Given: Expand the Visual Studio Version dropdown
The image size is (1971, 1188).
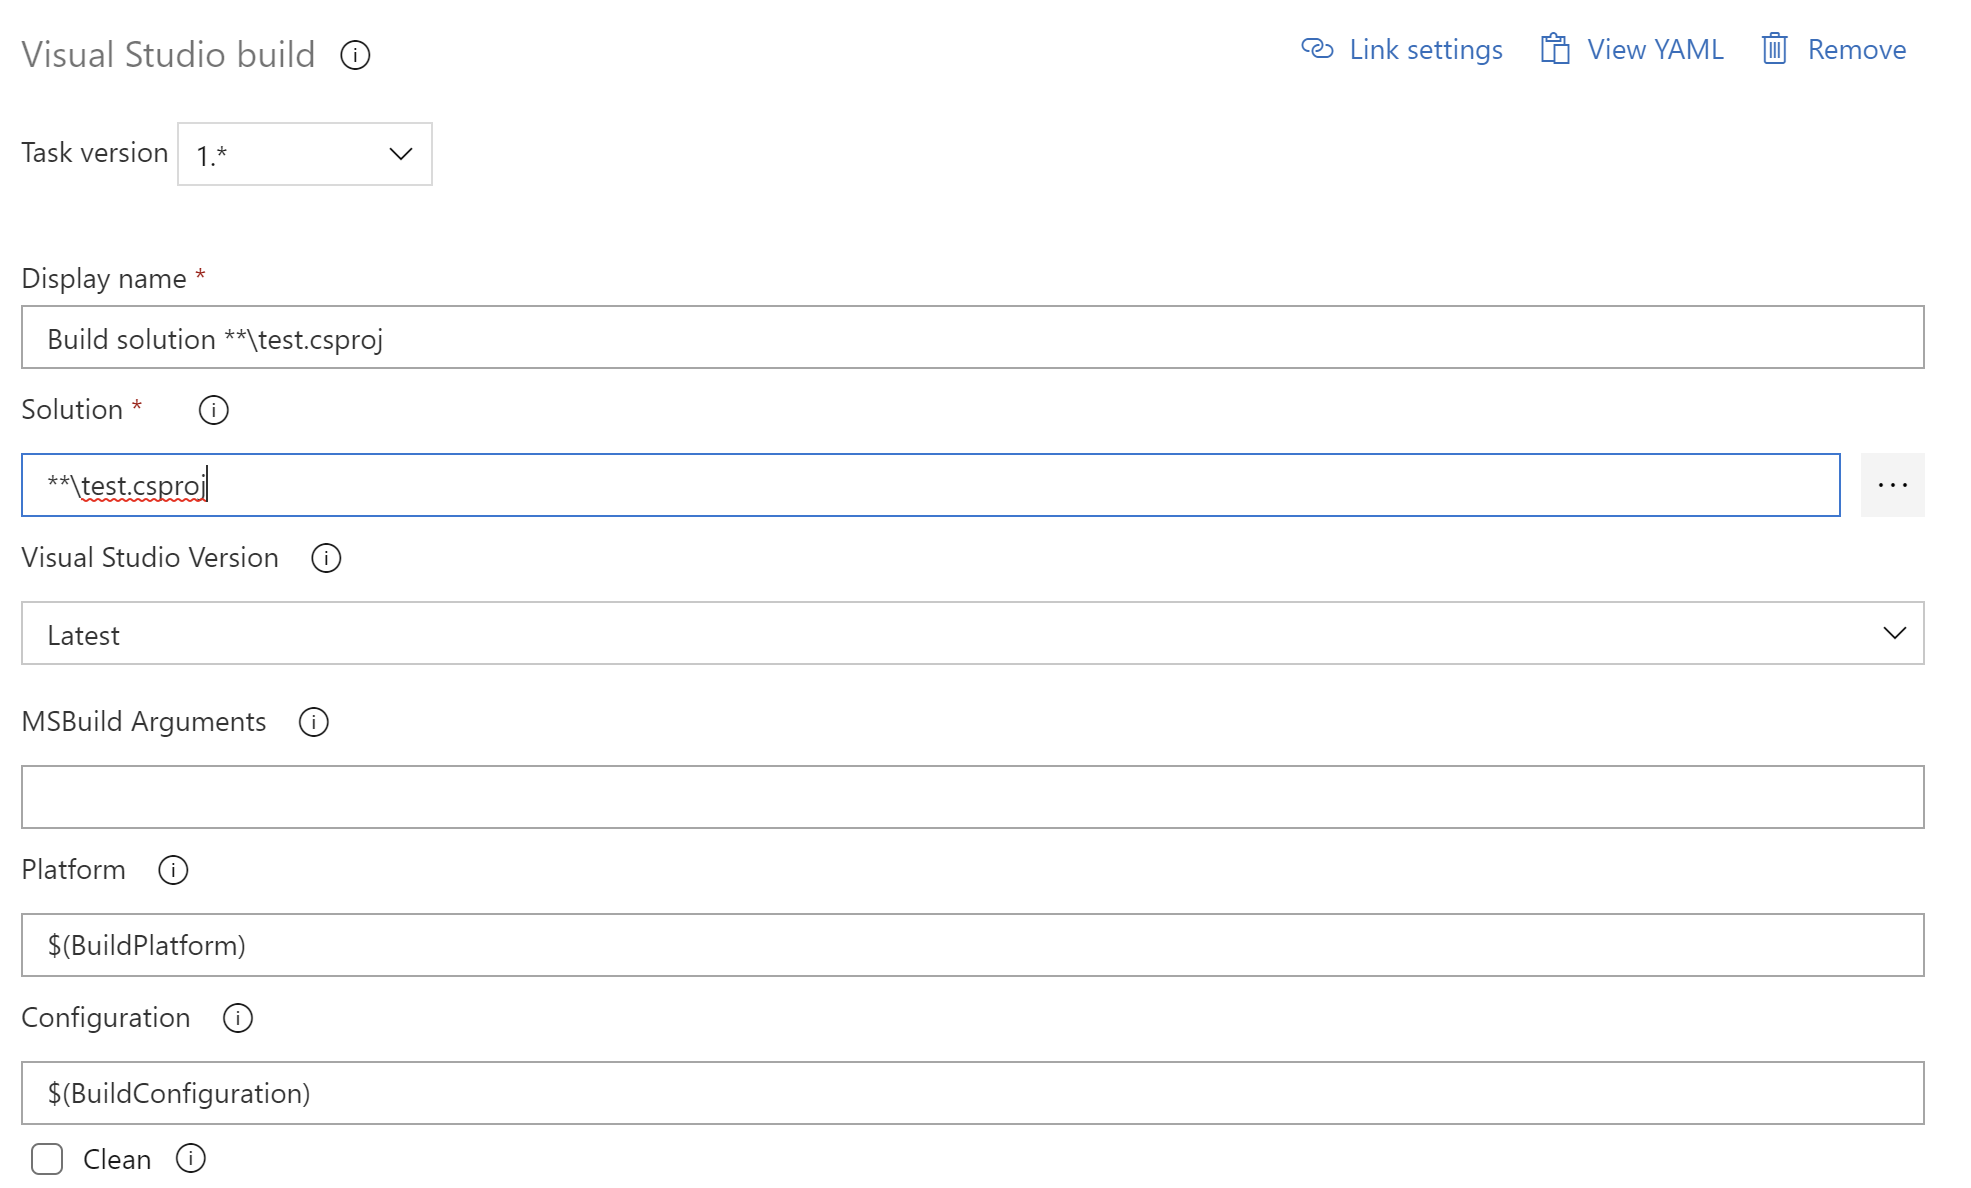Looking at the screenshot, I should coord(972,633).
